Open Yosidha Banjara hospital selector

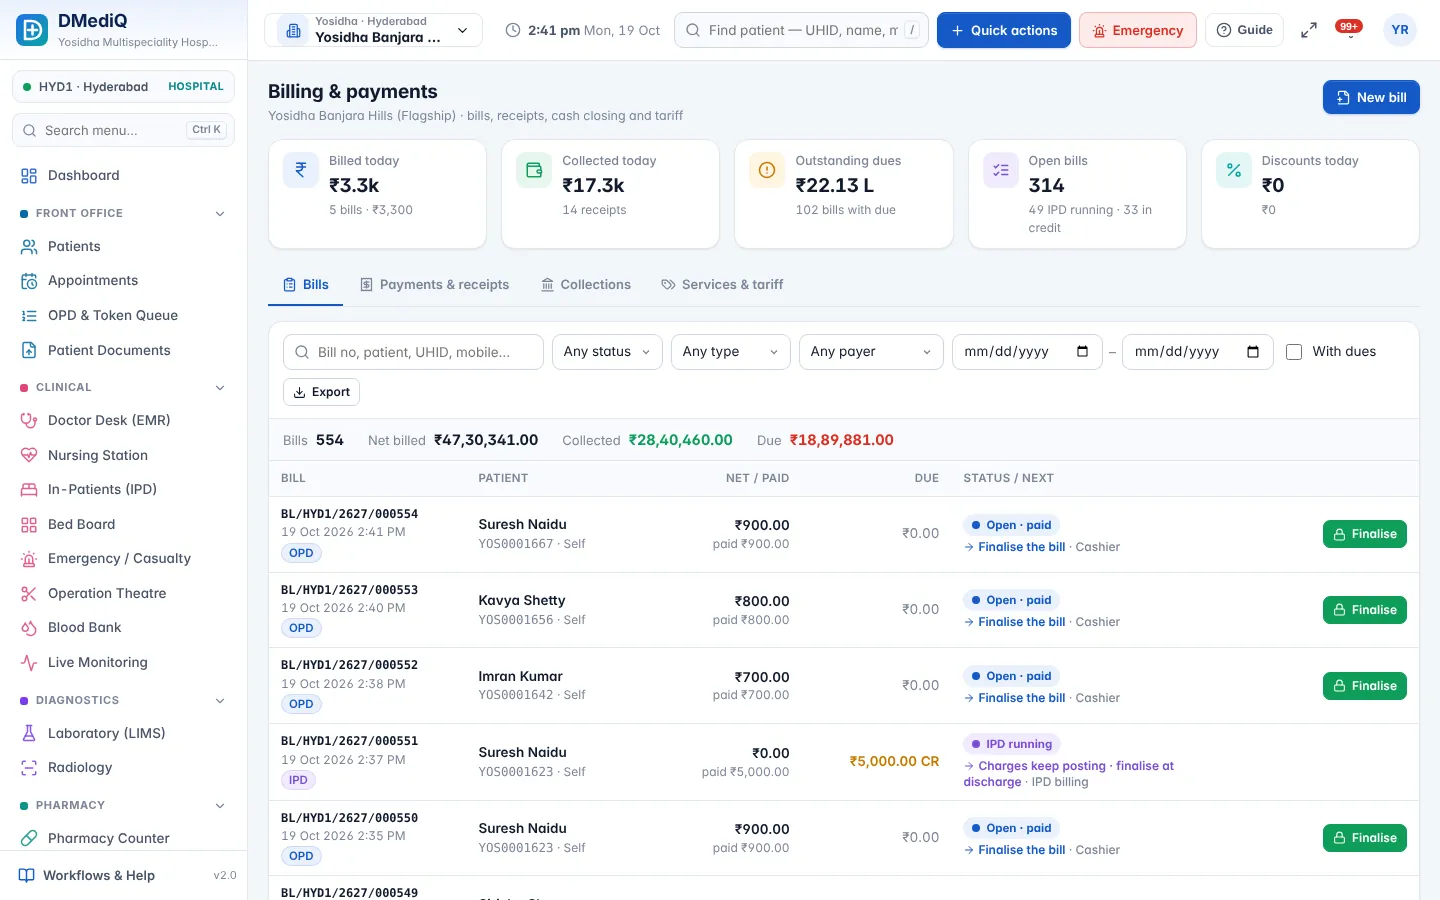[x=373, y=30]
